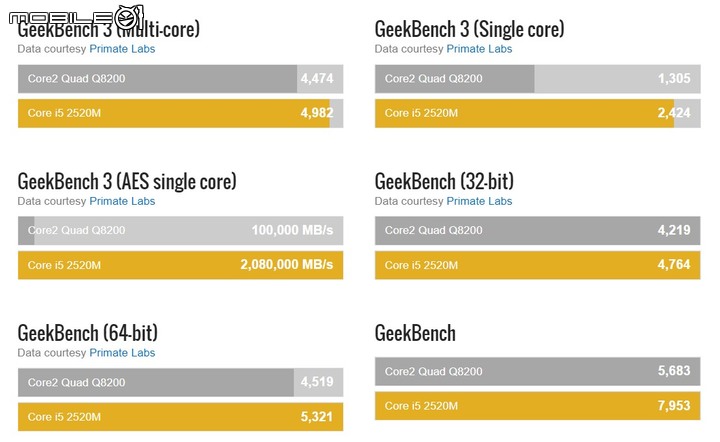
Task: Click the GeekBench 3 (AES single core) heading
Action: point(127,181)
